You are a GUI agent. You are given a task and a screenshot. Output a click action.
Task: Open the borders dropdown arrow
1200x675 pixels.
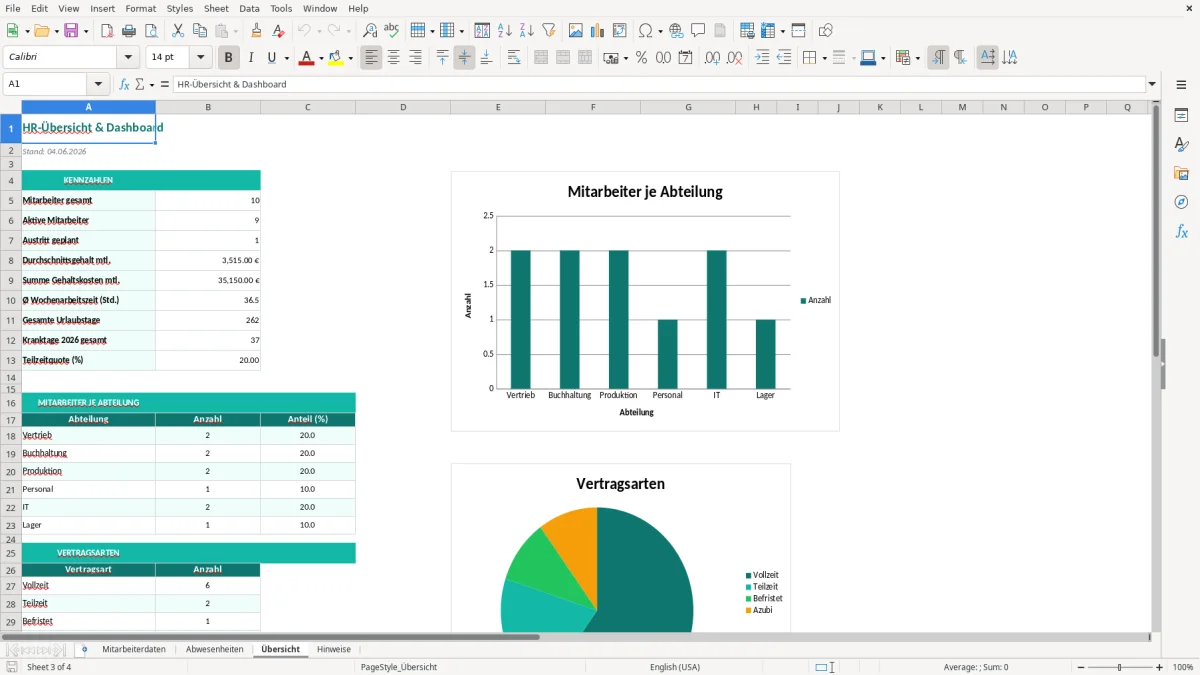tap(823, 58)
